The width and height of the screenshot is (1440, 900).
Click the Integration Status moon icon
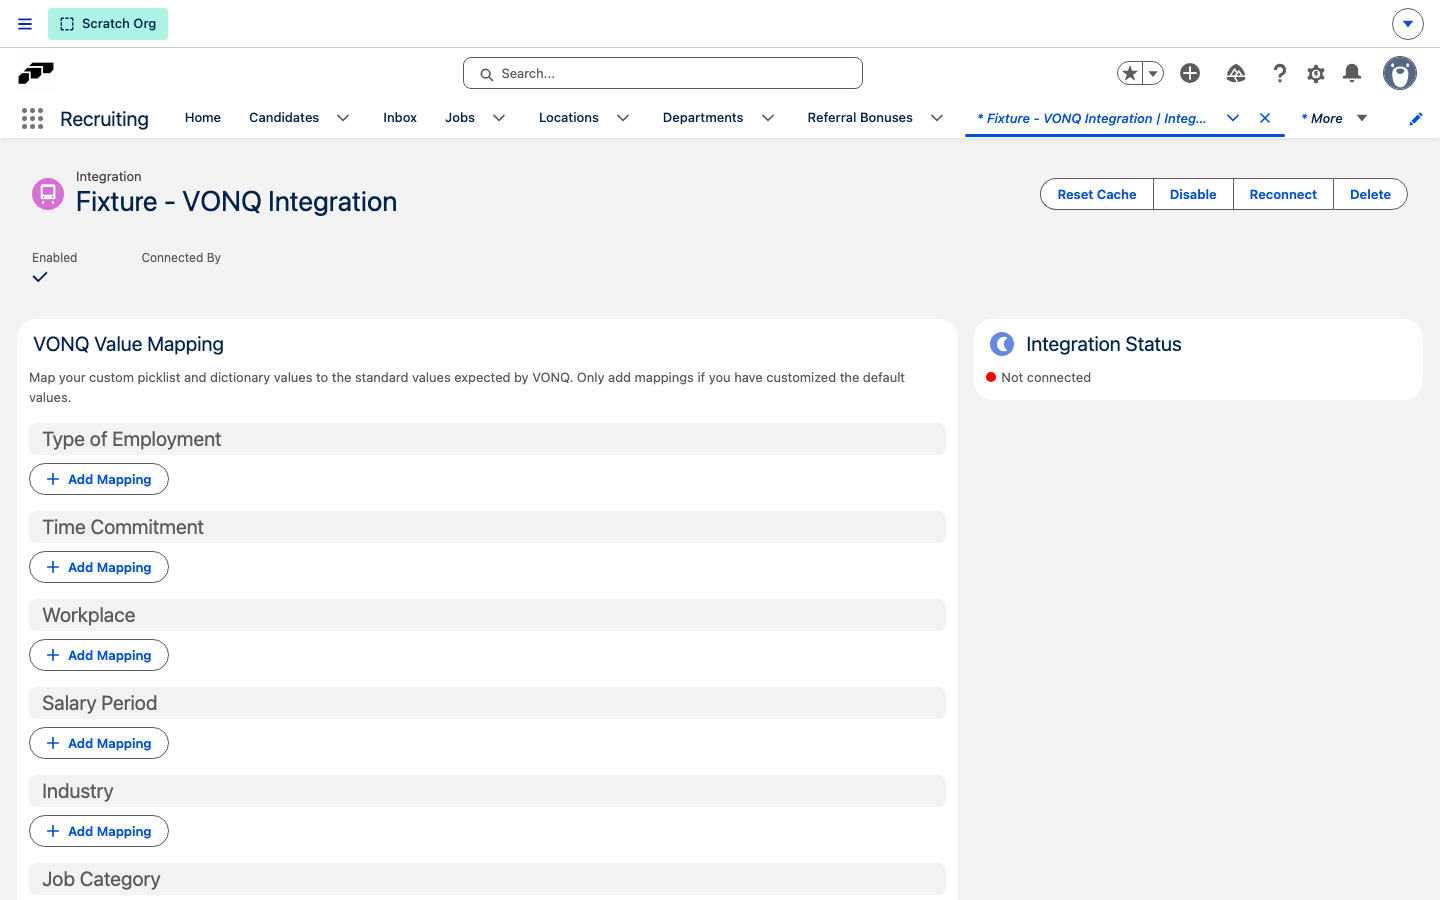[1002, 344]
